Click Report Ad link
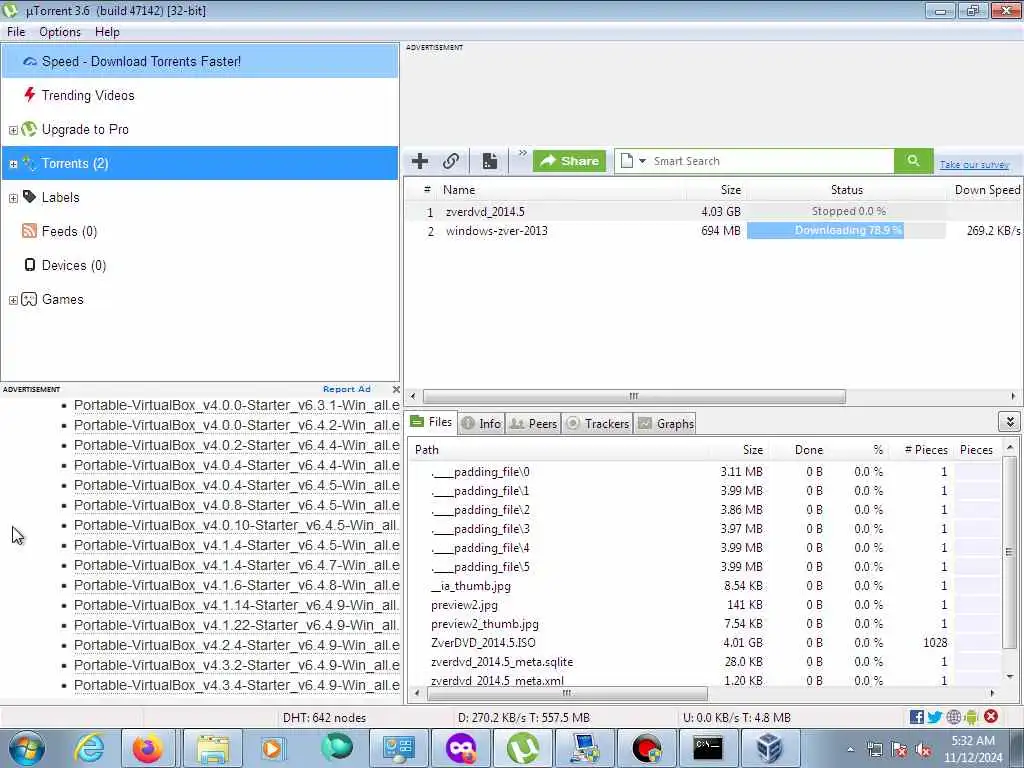This screenshot has width=1024, height=768. tap(347, 389)
